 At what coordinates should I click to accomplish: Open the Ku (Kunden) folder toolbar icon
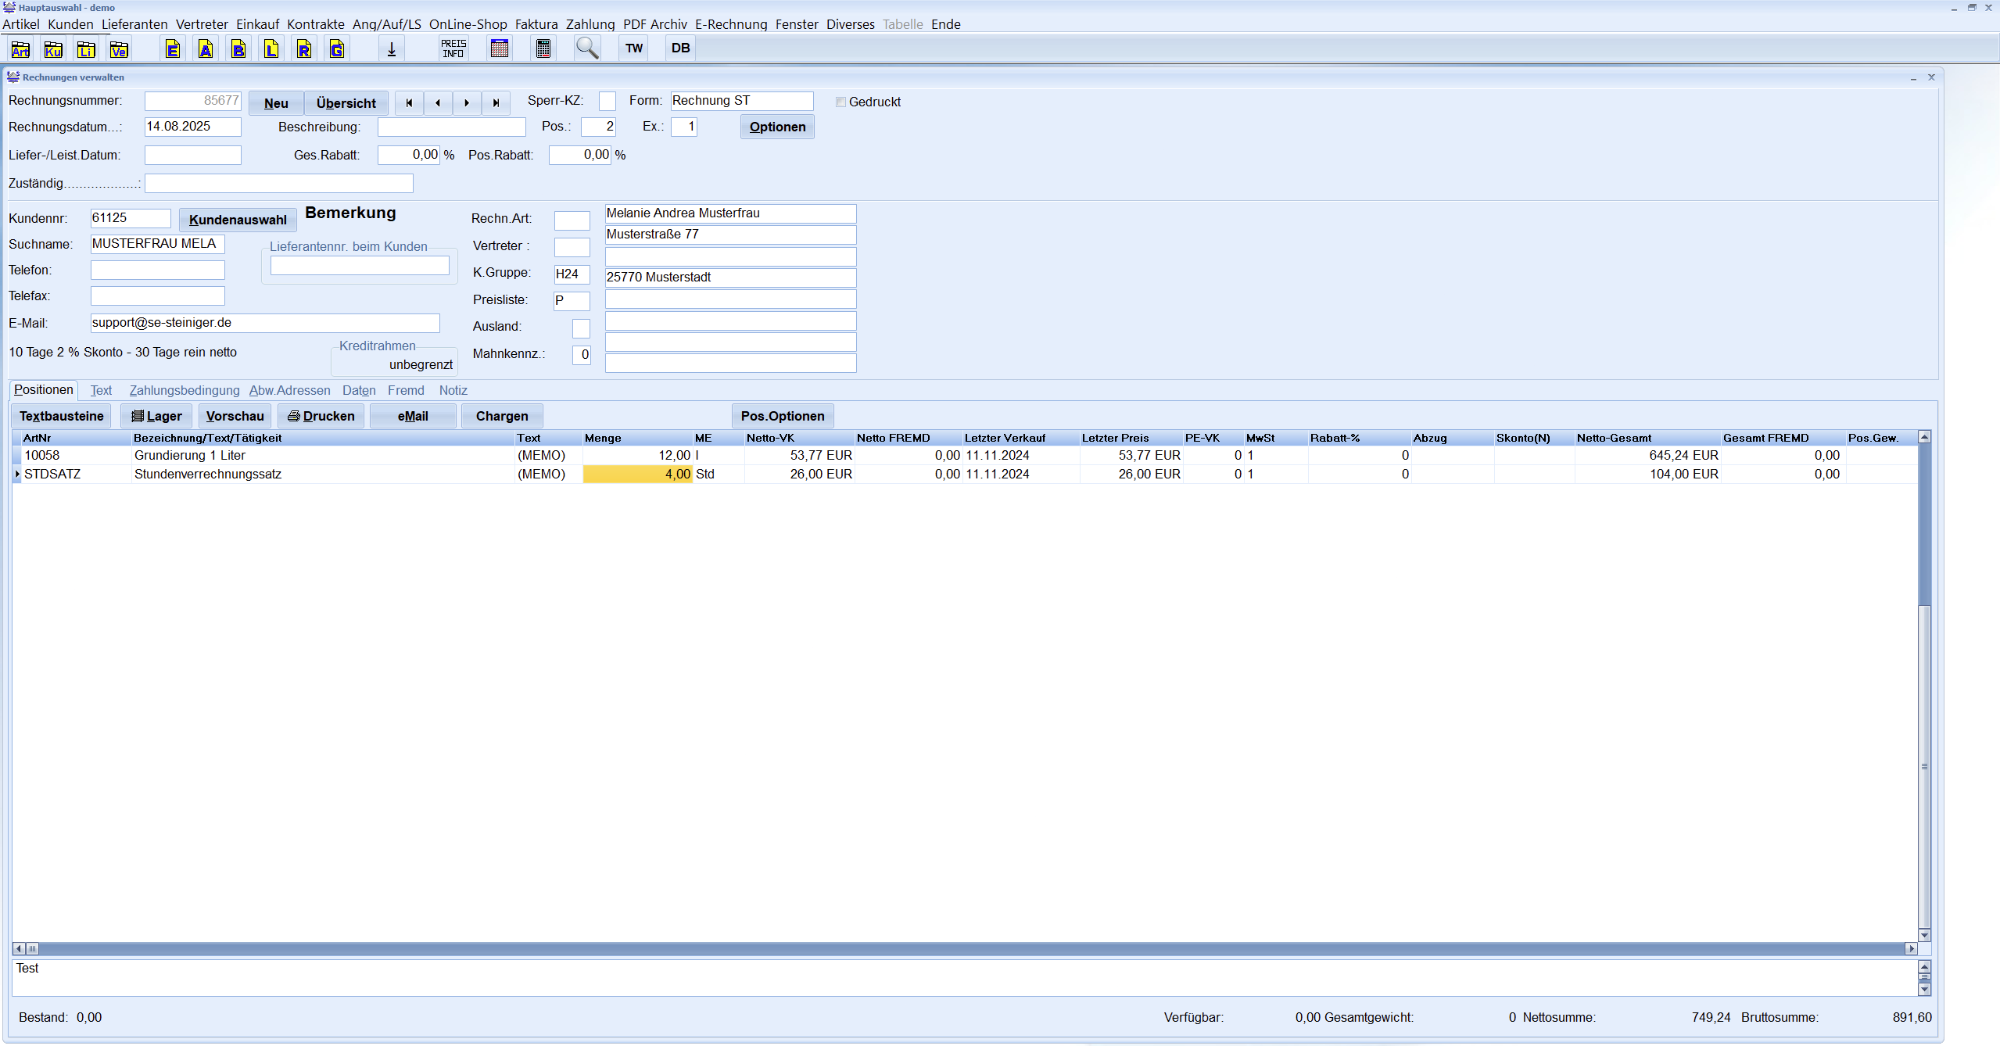pos(53,49)
